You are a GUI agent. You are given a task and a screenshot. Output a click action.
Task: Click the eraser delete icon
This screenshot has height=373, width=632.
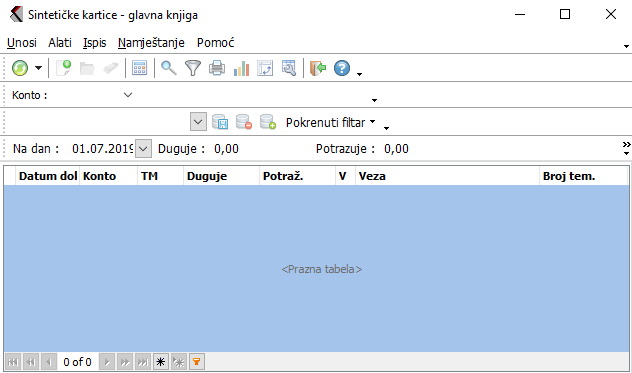tap(111, 68)
